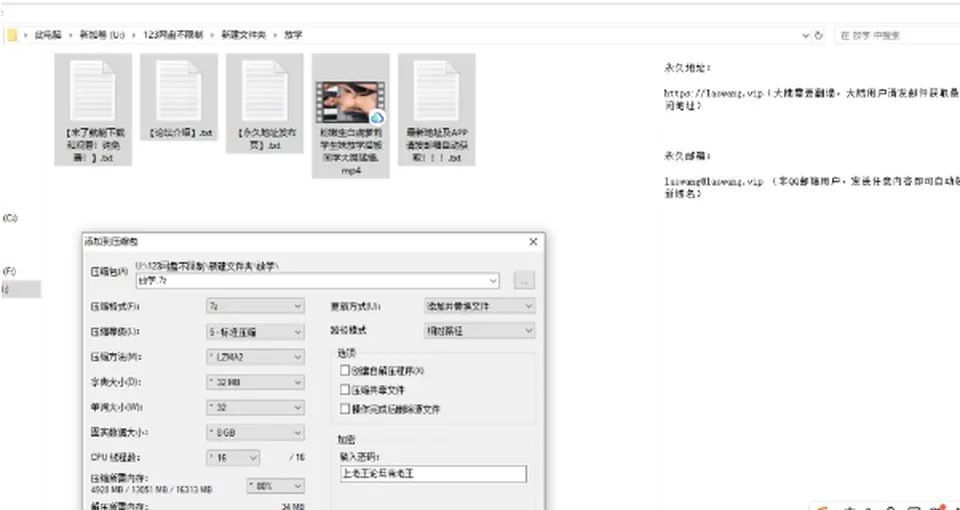Click the 压缩前需内存 memory usage text
This screenshot has width=960, height=510.
151,484
